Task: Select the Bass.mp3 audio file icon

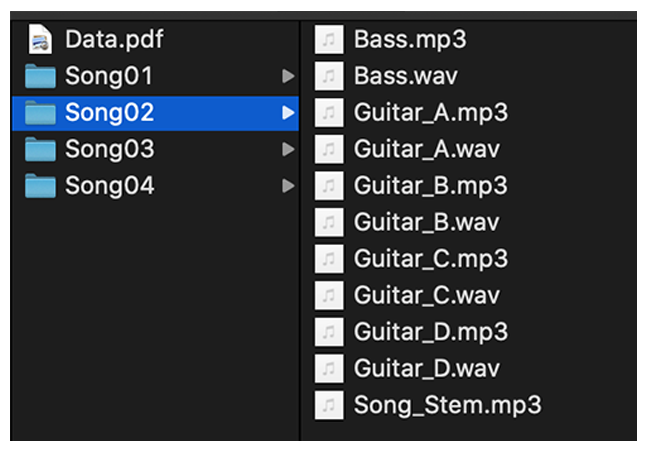Action: click(329, 40)
